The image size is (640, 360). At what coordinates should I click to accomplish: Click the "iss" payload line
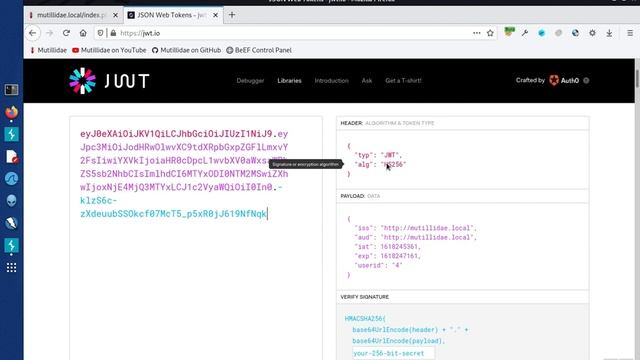point(416,228)
